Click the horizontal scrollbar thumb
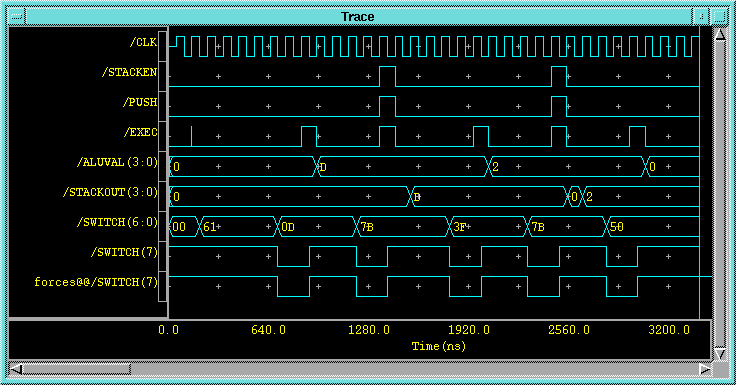The image size is (736, 385). (77, 370)
